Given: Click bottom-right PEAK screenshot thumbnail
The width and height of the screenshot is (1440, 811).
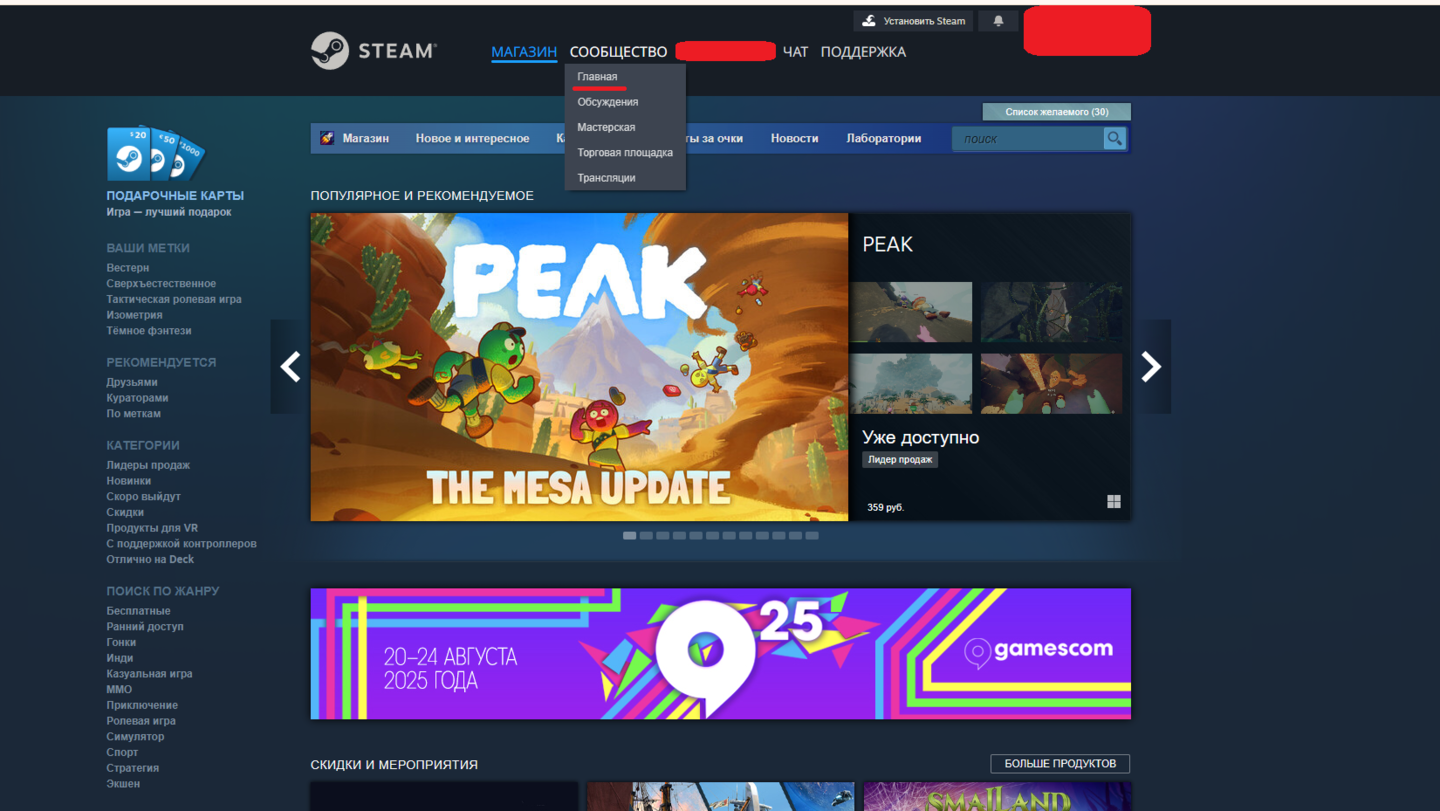Looking at the screenshot, I should point(1052,383).
